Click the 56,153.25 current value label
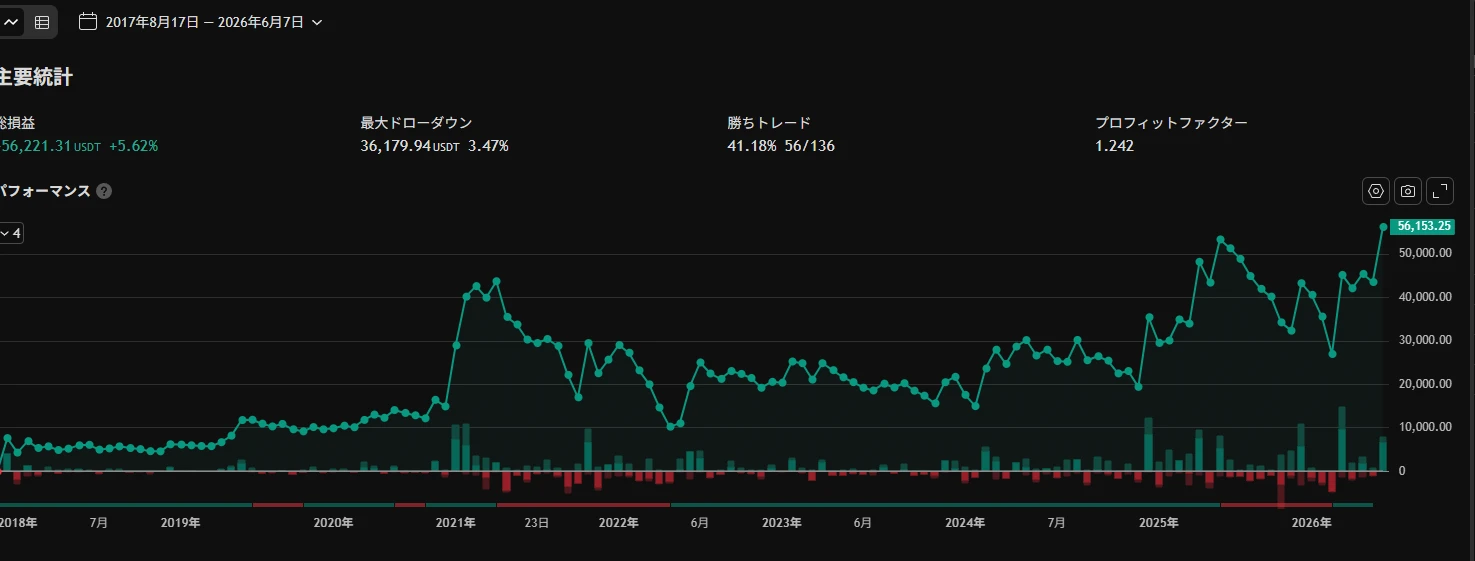The width and height of the screenshot is (1475, 561). point(1424,226)
